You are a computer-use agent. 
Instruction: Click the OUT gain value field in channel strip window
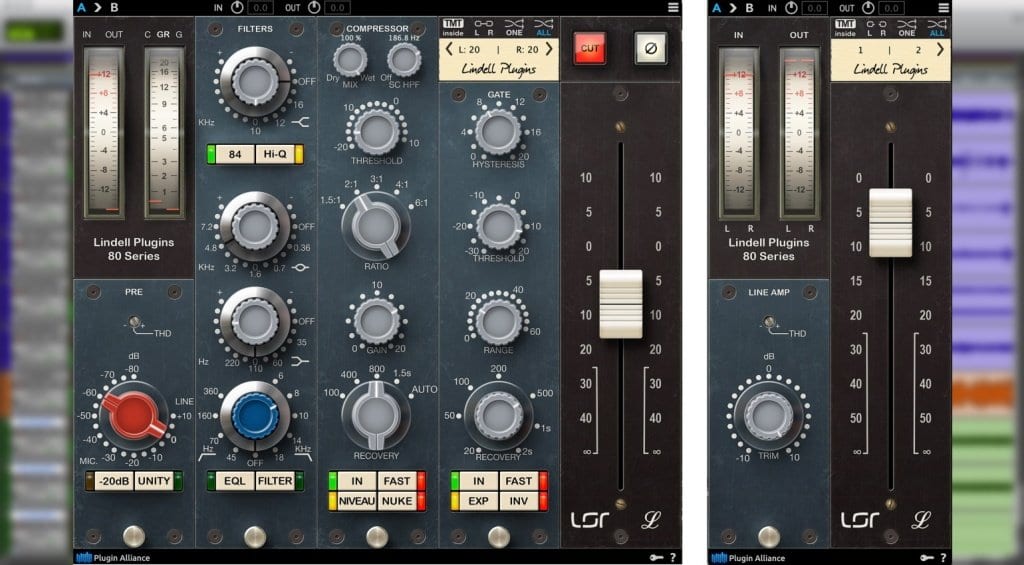[337, 8]
